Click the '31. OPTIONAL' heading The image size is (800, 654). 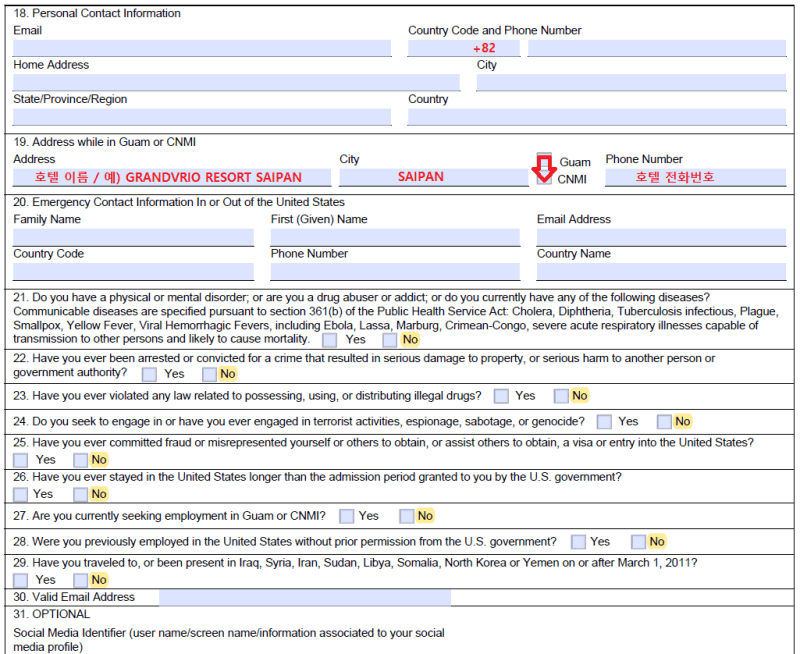(52, 614)
